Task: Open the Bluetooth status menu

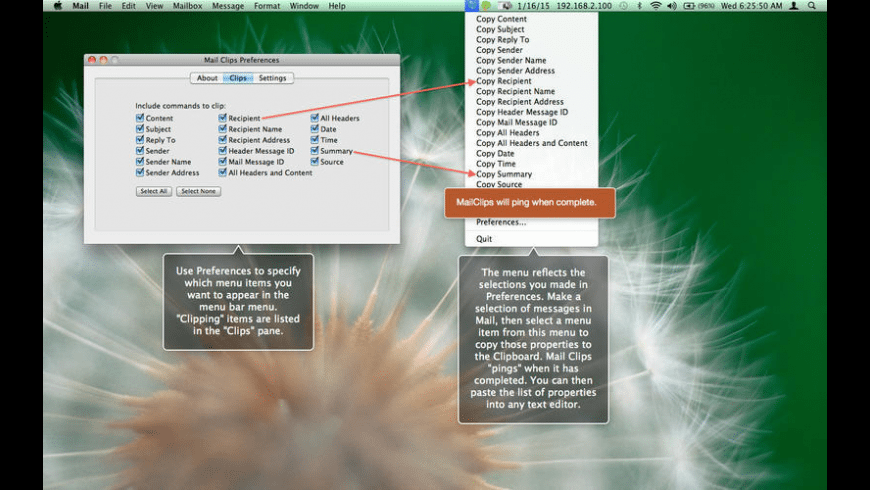Action: point(639,6)
